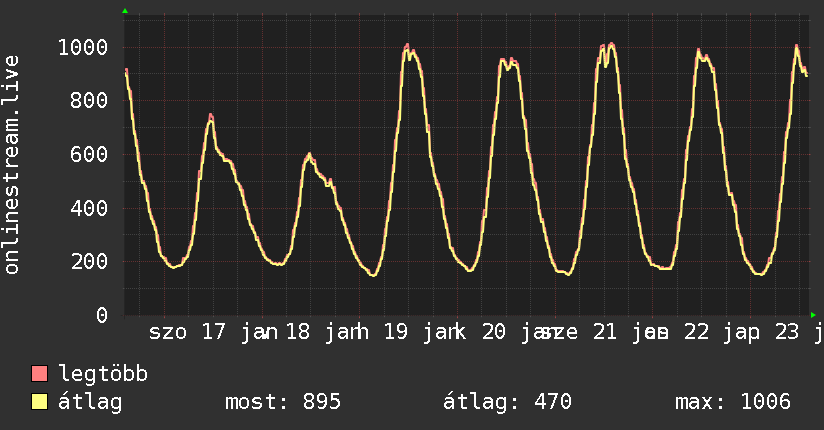
Task: Click the '19' x-axis date label
Action: (396, 332)
